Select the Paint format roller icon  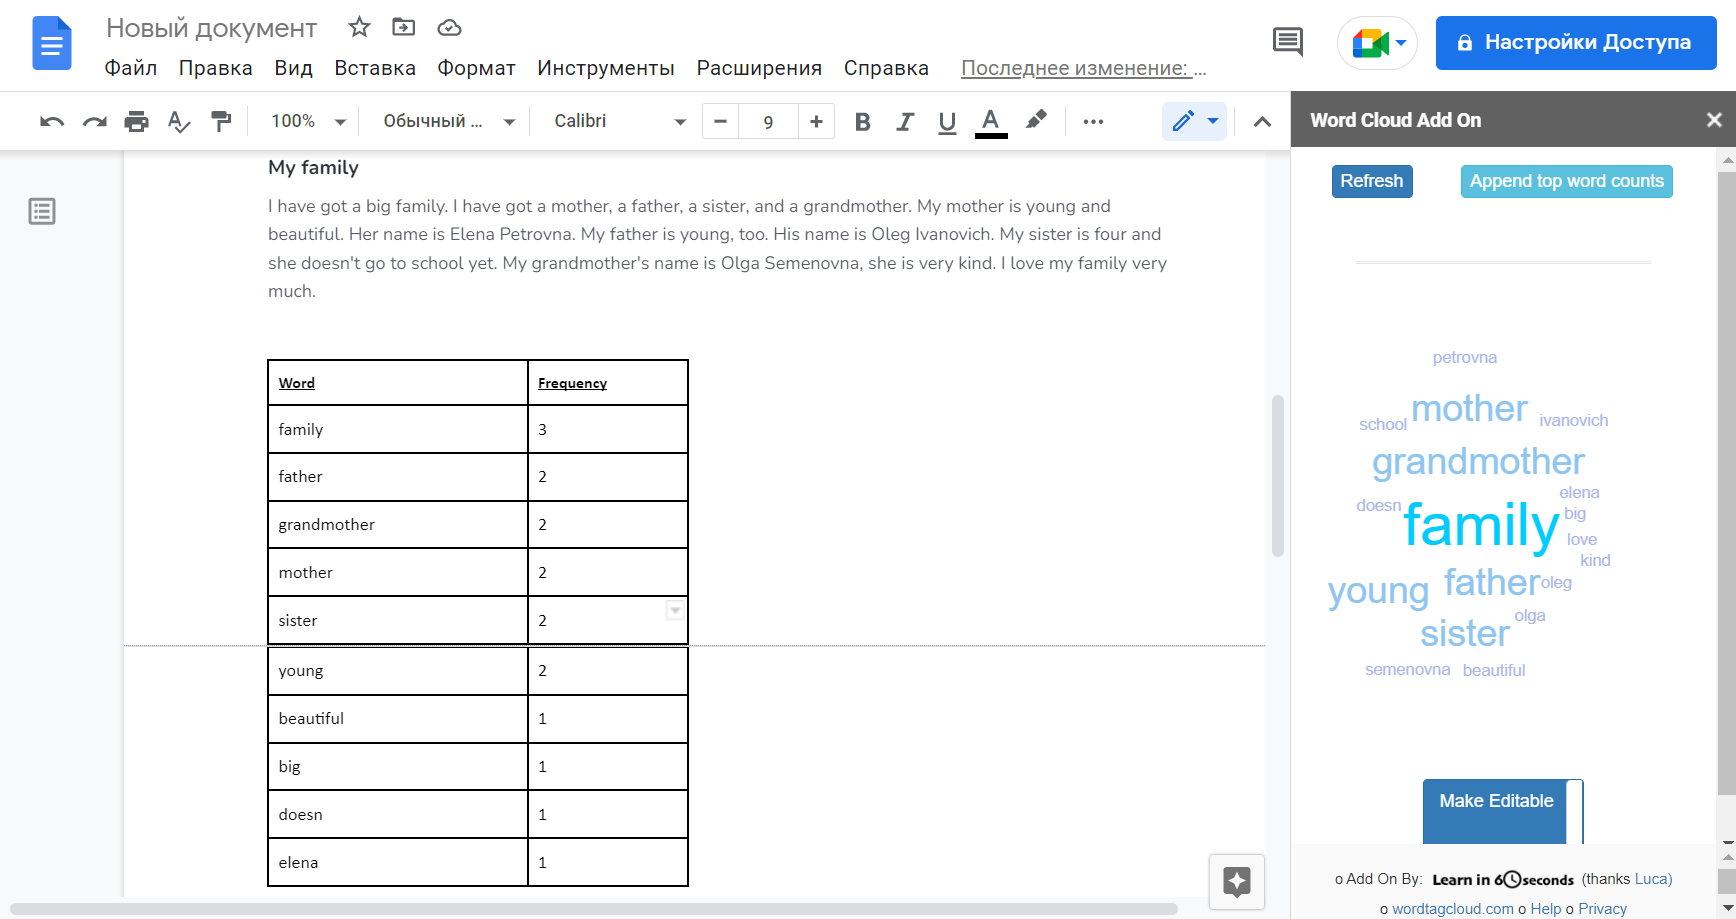point(221,121)
